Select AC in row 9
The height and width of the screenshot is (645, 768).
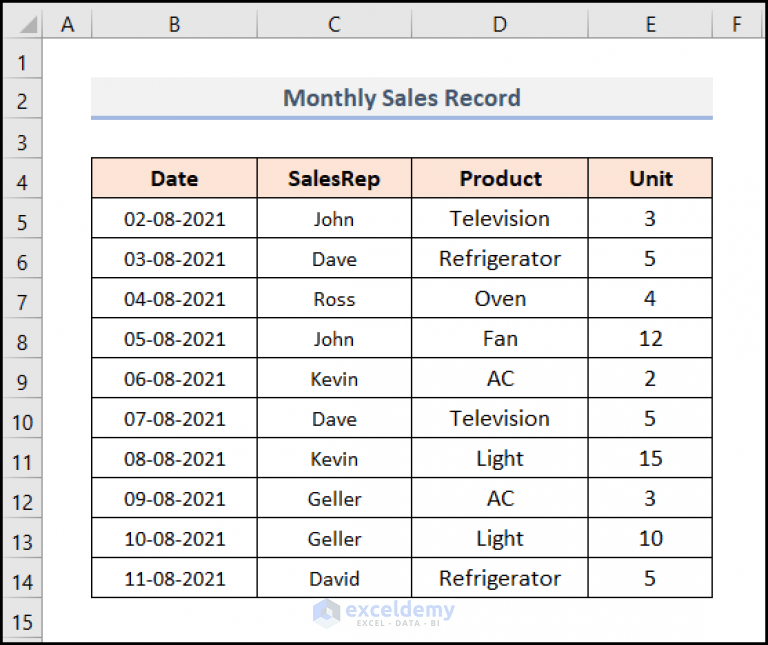point(500,378)
